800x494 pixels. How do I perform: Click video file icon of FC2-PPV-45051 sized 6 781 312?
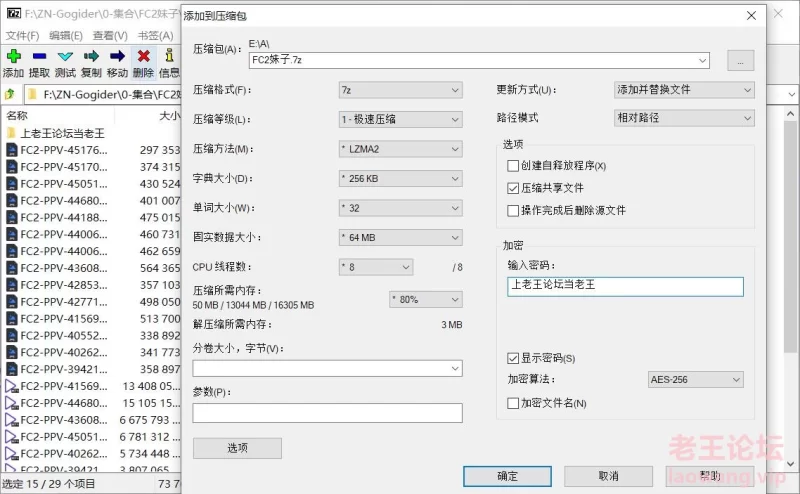coord(12,437)
